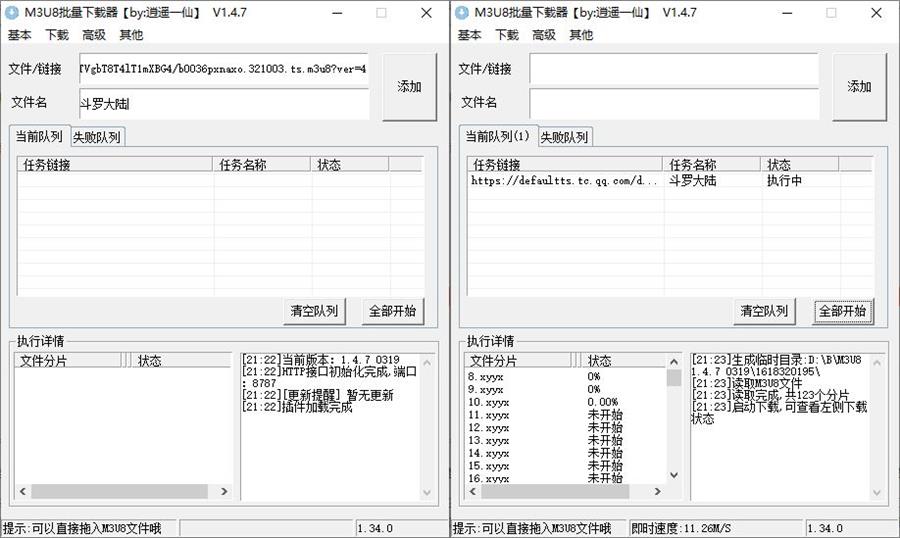Click 清空队列 in left window

tap(314, 311)
